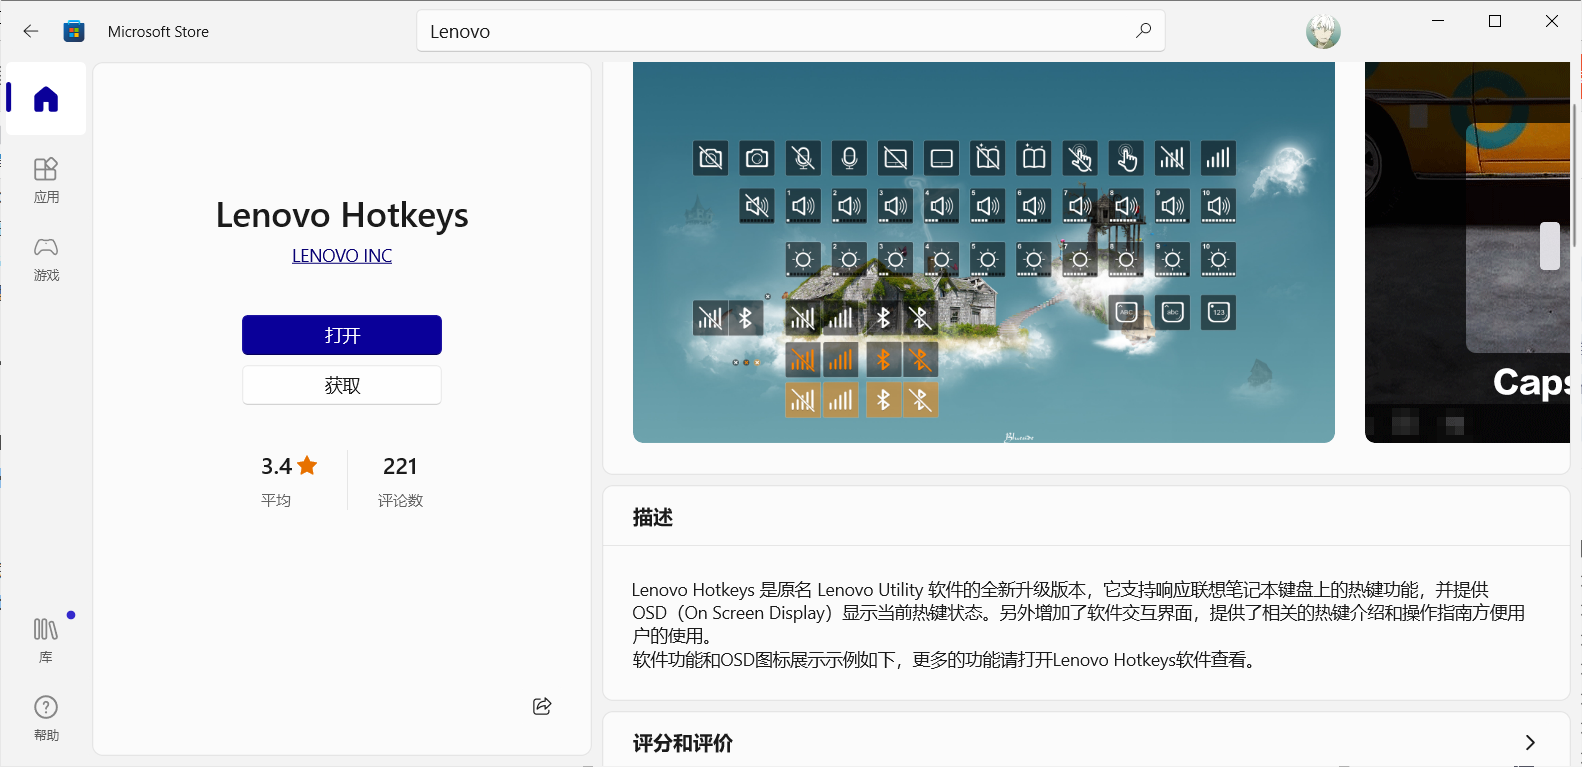Viewport: 1582px width, 767px height.
Task: Click the share icon for Lenovo Hotkeys
Action: [x=542, y=706]
